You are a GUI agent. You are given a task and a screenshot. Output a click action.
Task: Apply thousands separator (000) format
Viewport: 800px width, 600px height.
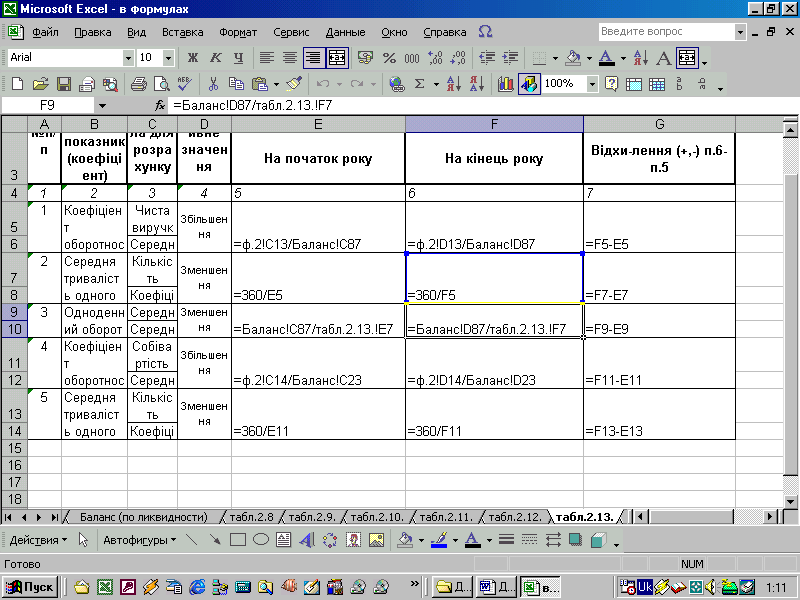click(x=412, y=58)
